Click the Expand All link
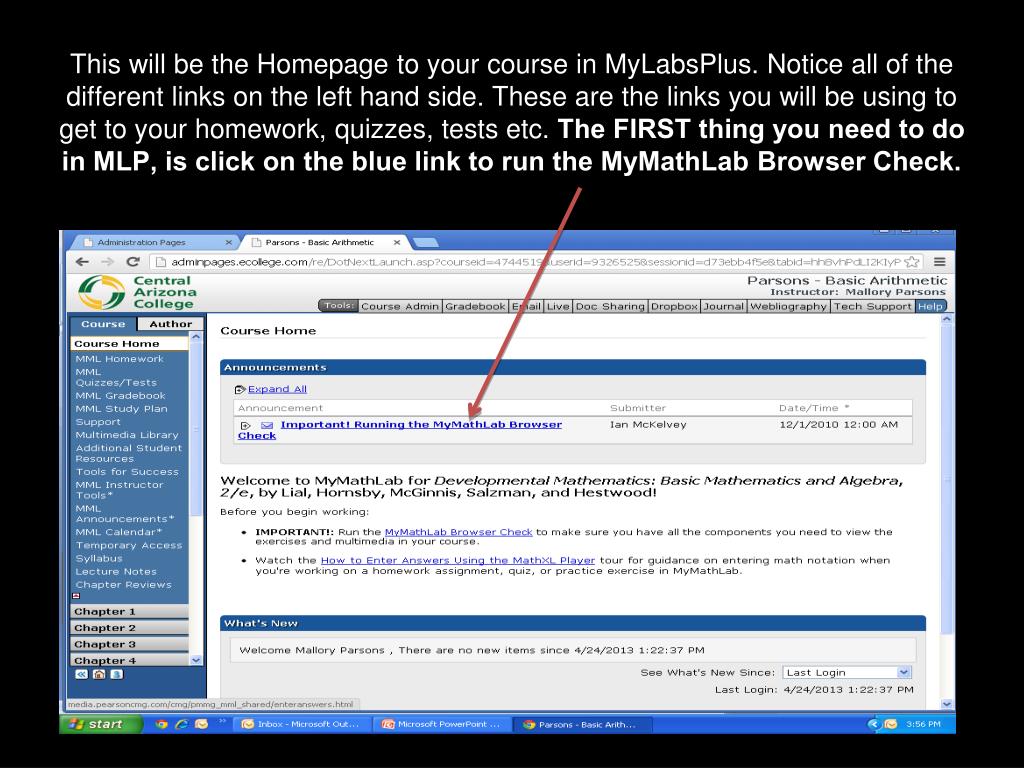 coord(277,389)
